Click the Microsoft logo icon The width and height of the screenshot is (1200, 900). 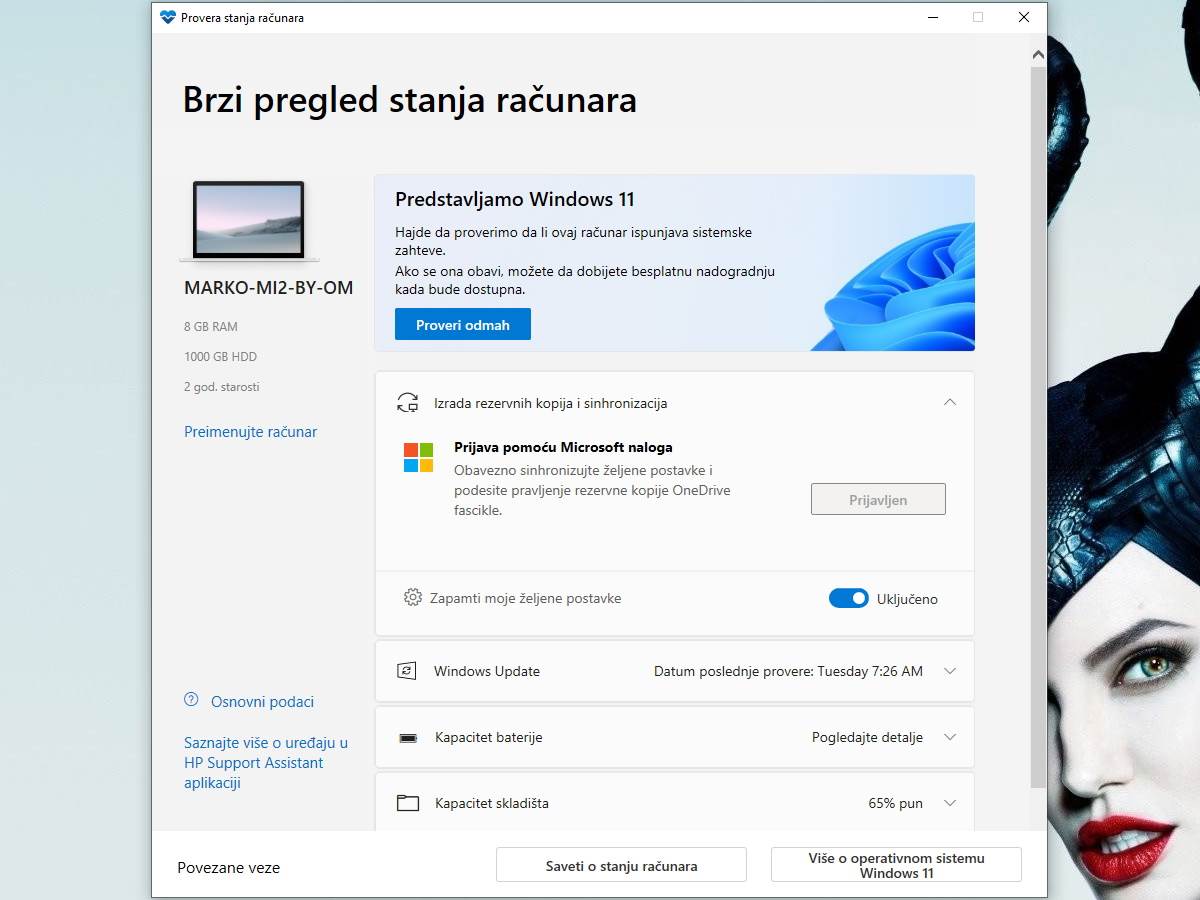418,457
